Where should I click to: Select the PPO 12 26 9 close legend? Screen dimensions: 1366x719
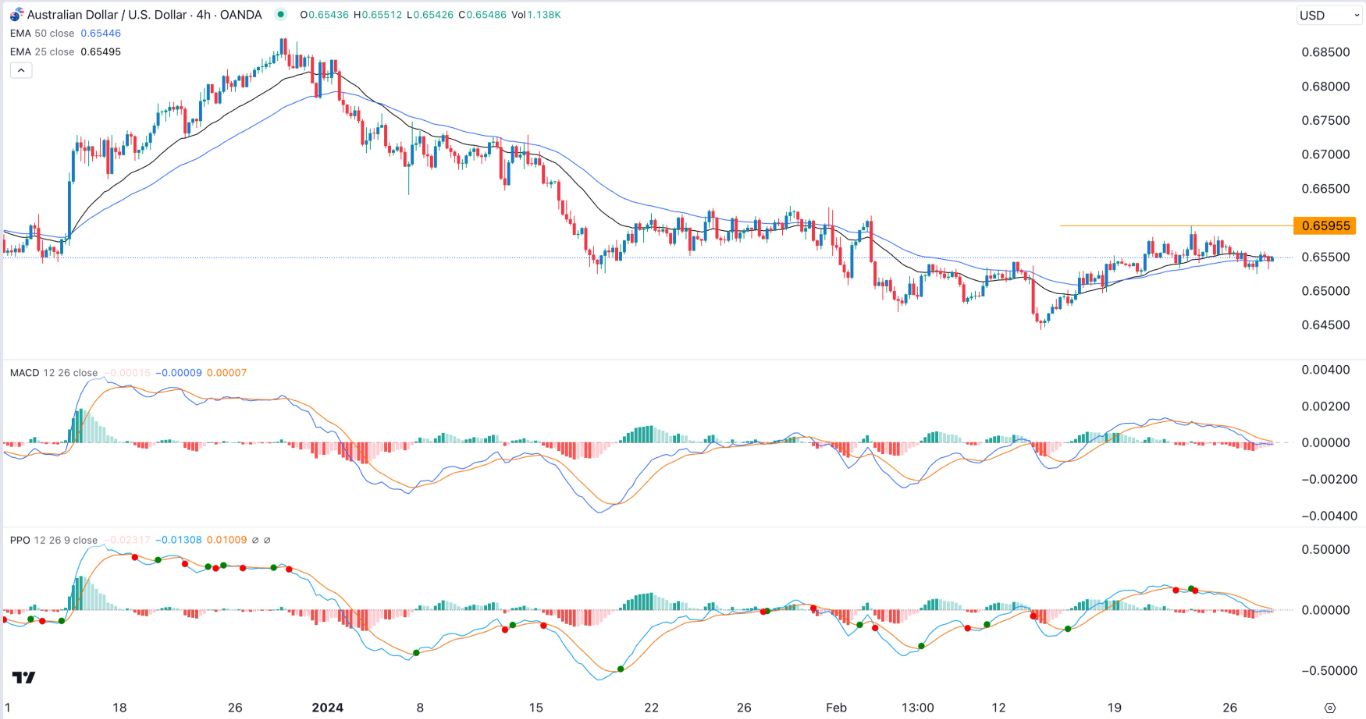point(54,540)
